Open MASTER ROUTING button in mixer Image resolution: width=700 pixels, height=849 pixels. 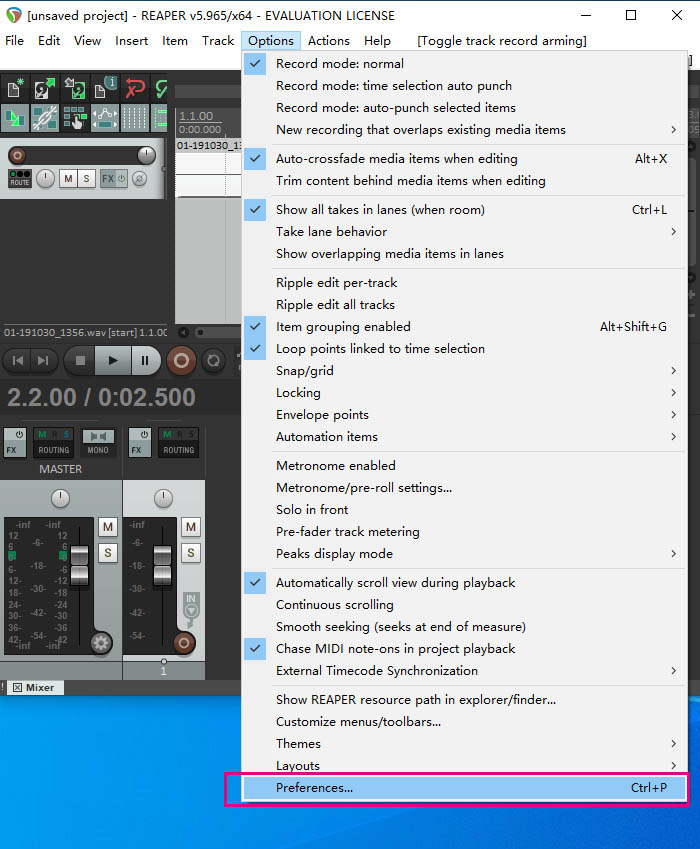(54, 442)
